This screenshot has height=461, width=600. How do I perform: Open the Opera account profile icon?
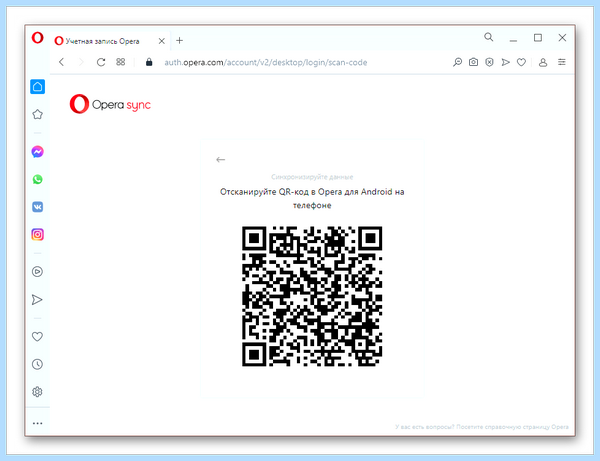click(543, 62)
